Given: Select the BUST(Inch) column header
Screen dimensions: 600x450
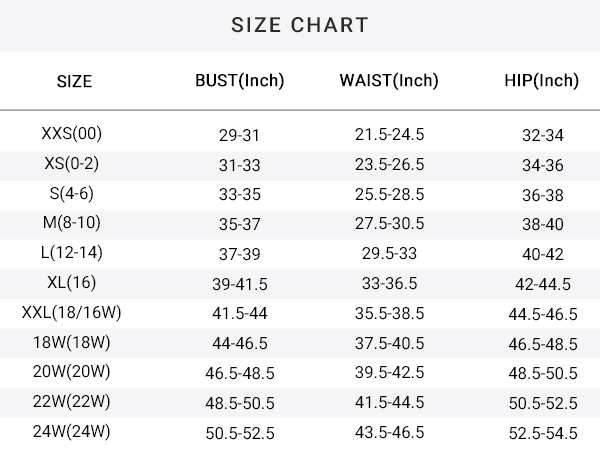Looking at the screenshot, I should coord(240,81).
